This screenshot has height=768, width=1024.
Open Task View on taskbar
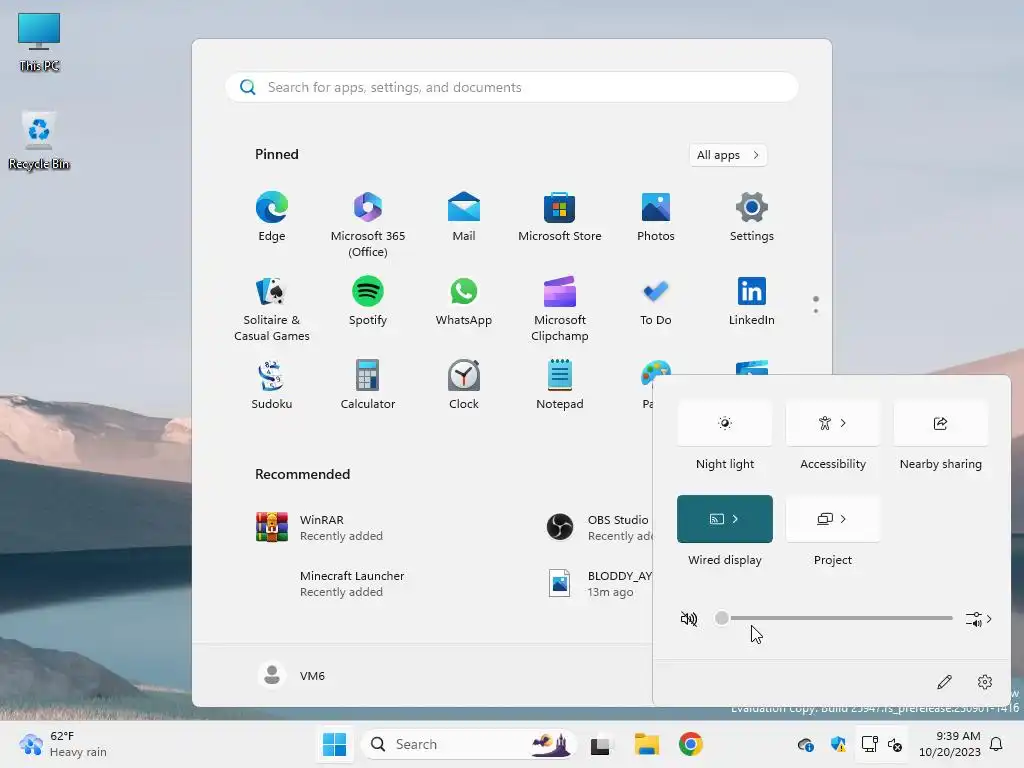600,744
